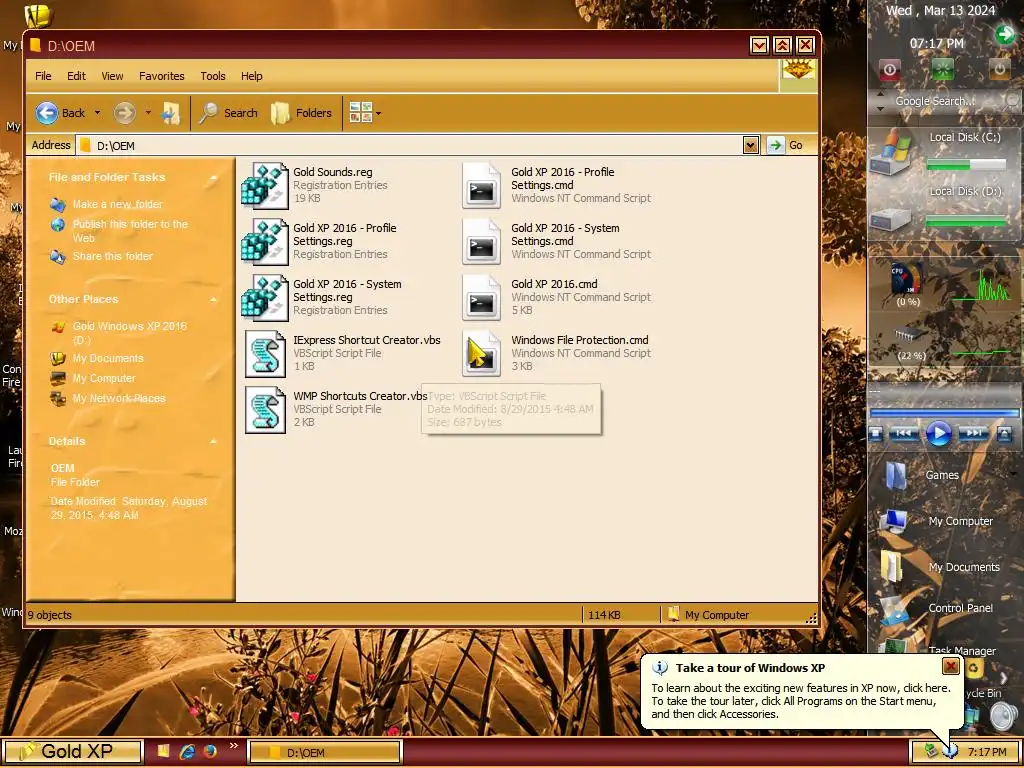
Task: Open the Favorites menu
Action: [x=161, y=76]
